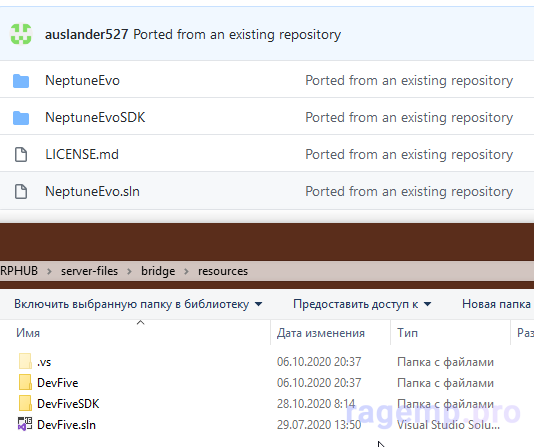The height and width of the screenshot is (447, 534).
Task: Sort by the 'Дата изменения' column header
Action: click(321, 333)
